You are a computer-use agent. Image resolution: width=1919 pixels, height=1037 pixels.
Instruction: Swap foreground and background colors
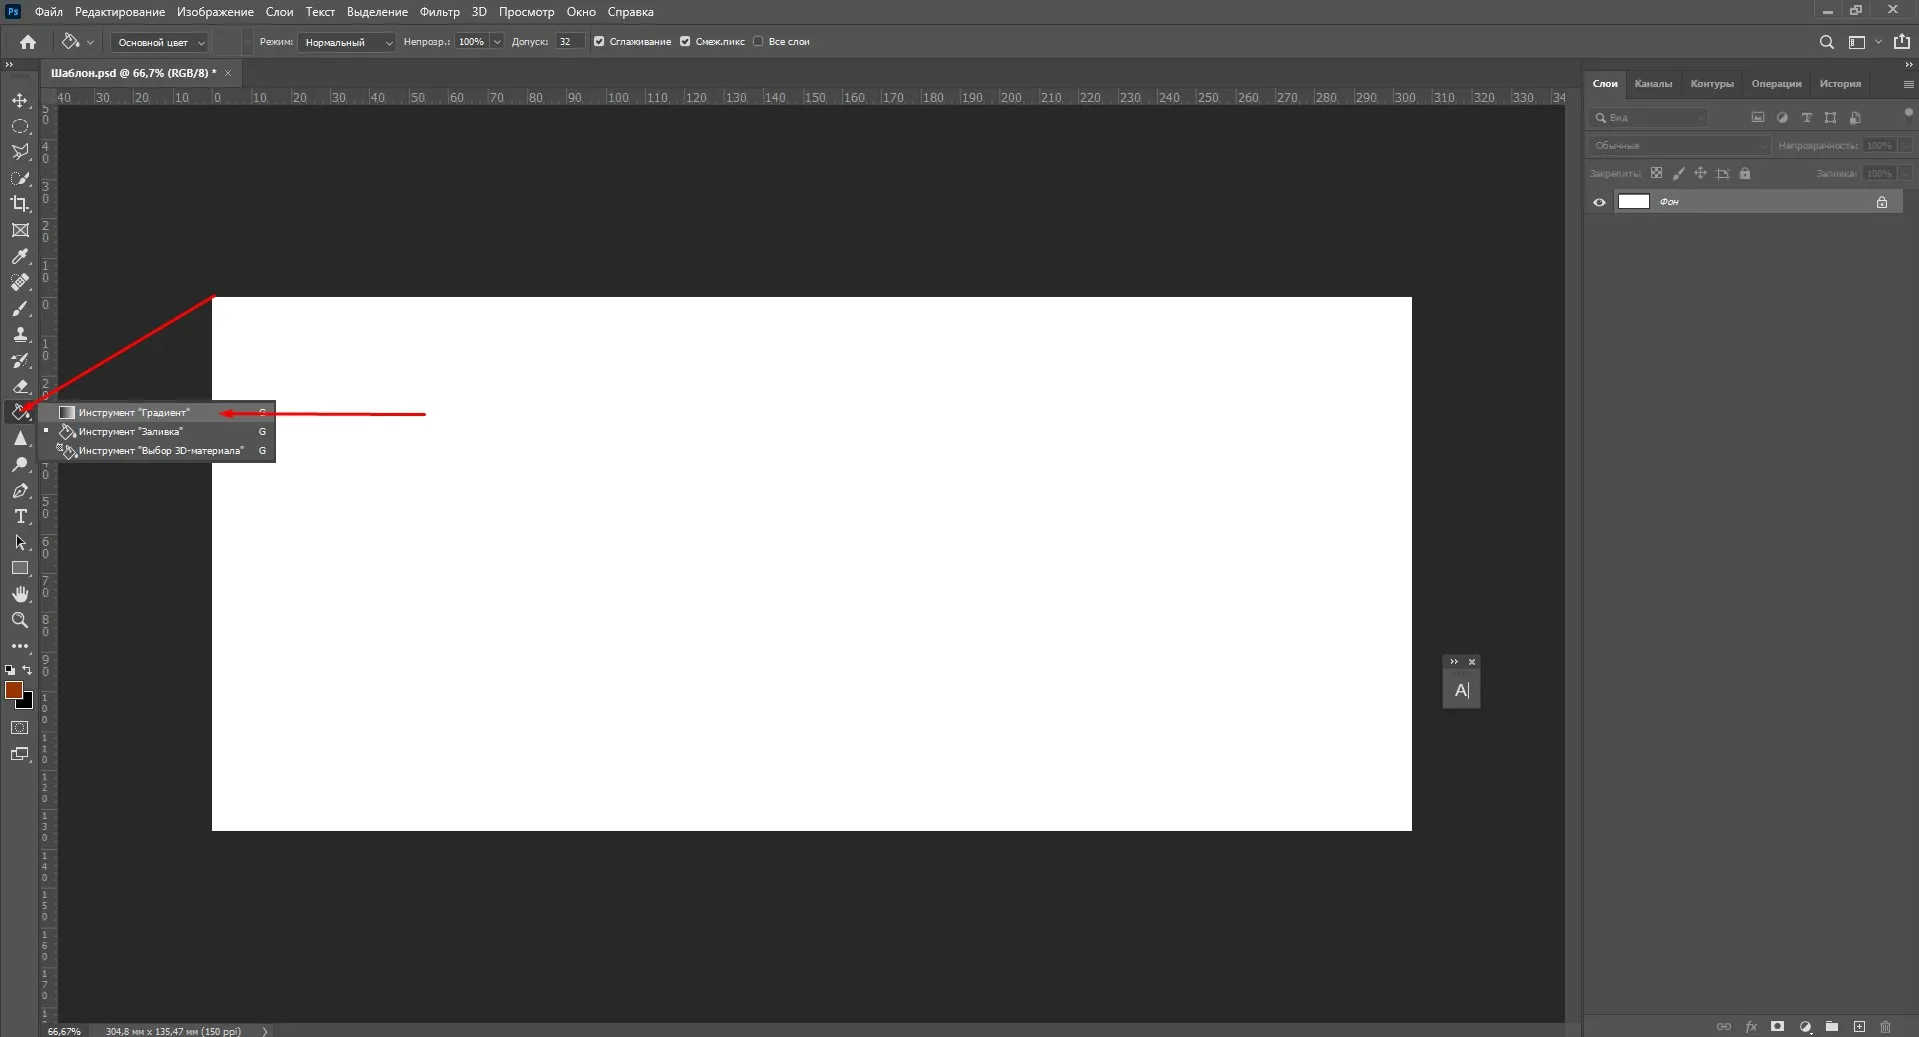[27, 670]
